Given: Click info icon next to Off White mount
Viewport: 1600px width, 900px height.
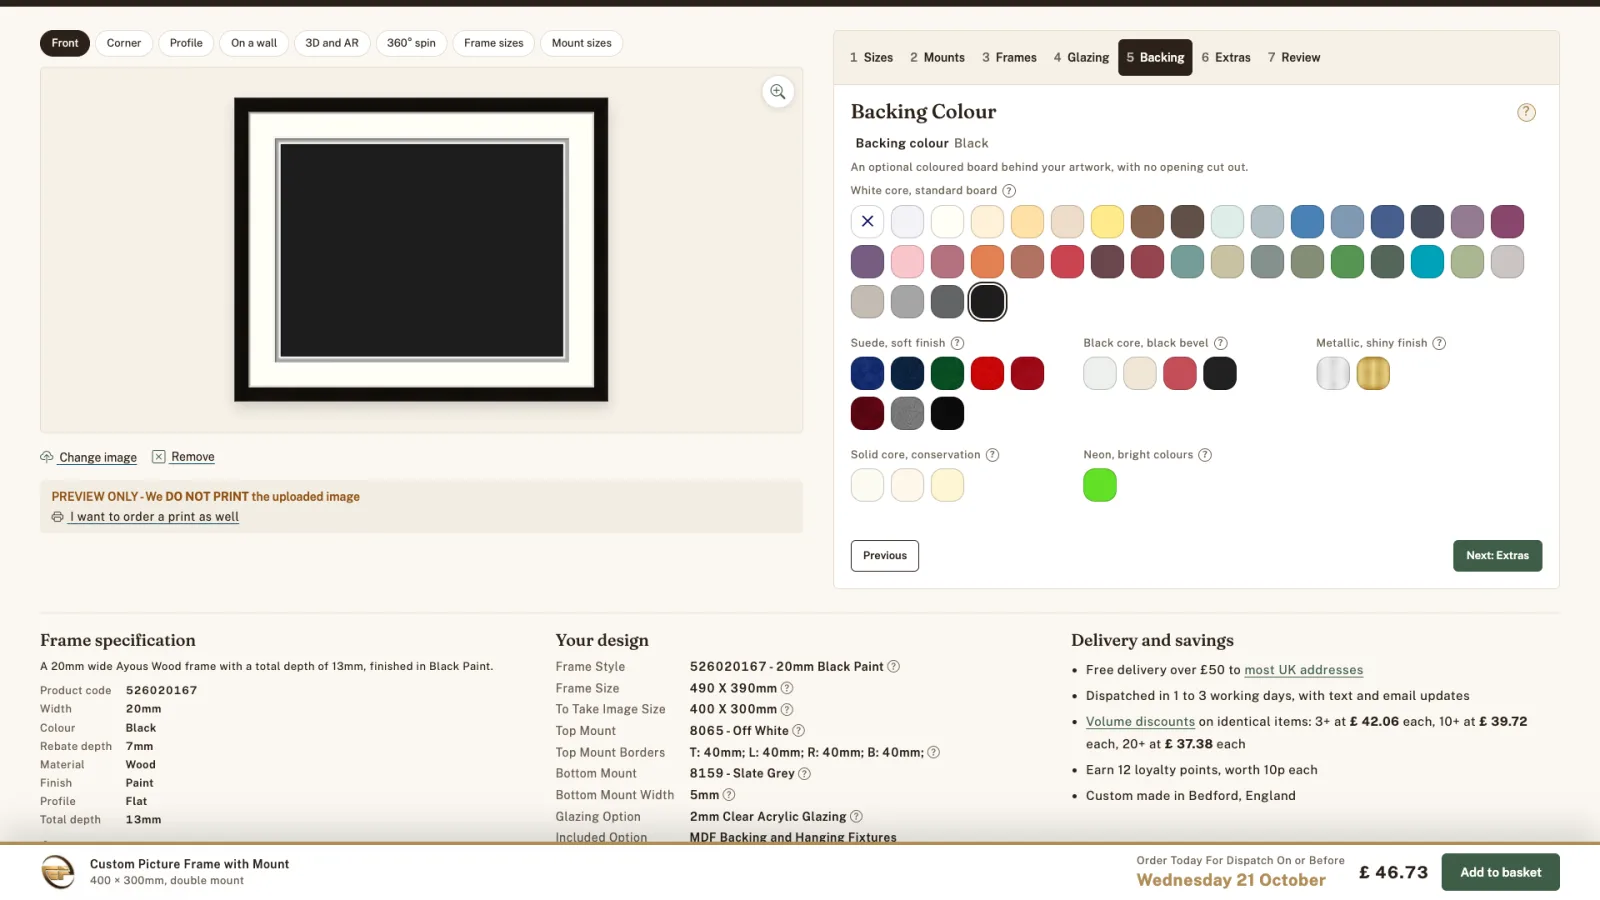Looking at the screenshot, I should 799,731.
